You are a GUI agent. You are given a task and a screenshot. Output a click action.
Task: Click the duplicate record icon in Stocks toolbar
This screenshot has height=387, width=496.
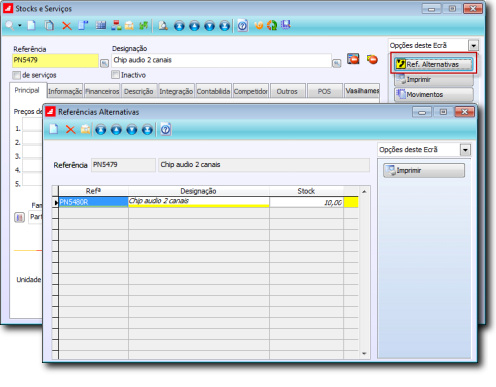pyautogui.click(x=49, y=25)
